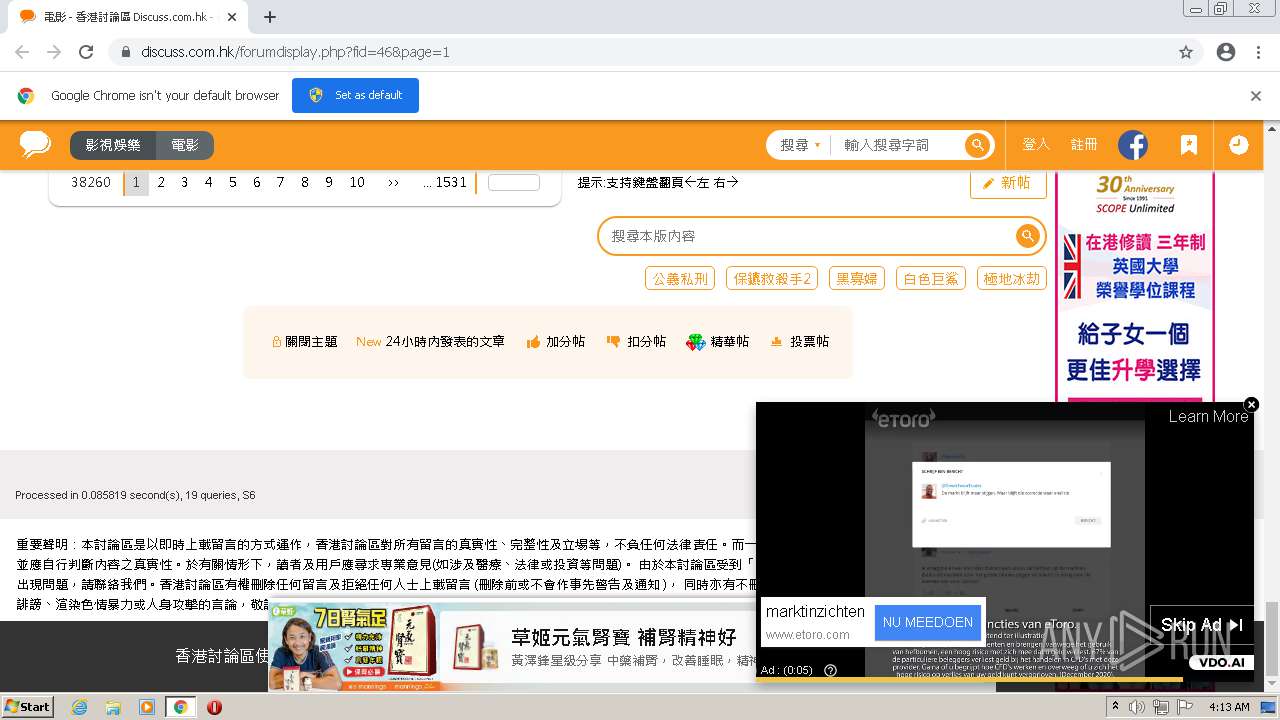Click the forum speech bubble logo
The height and width of the screenshot is (720, 1280).
(x=35, y=145)
